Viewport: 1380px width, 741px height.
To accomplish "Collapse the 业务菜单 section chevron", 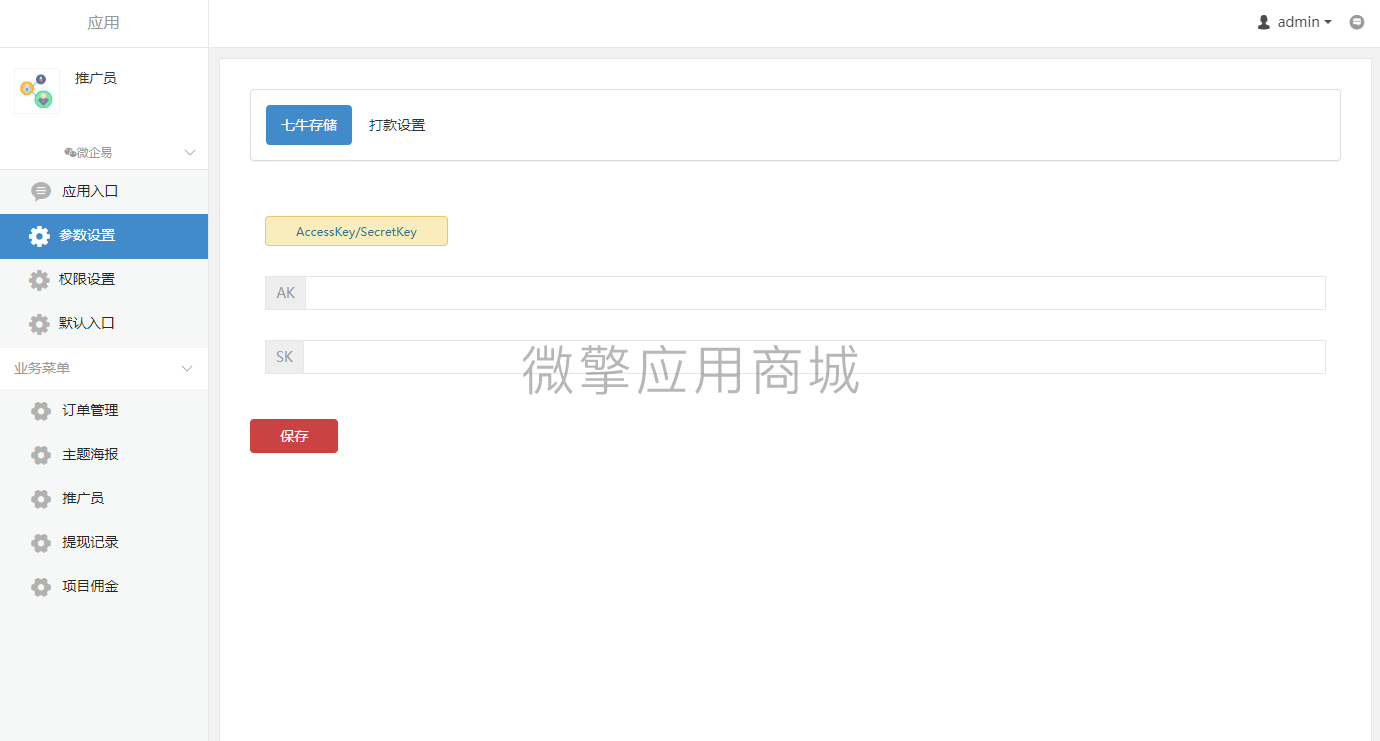I will tap(186, 368).
